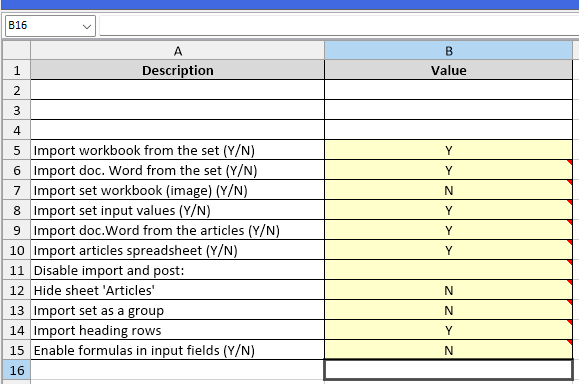Screen dimensions: 579x384
Task: Select 'Enable formulas in input fields (Y/N)' cell
Action: tap(178, 350)
